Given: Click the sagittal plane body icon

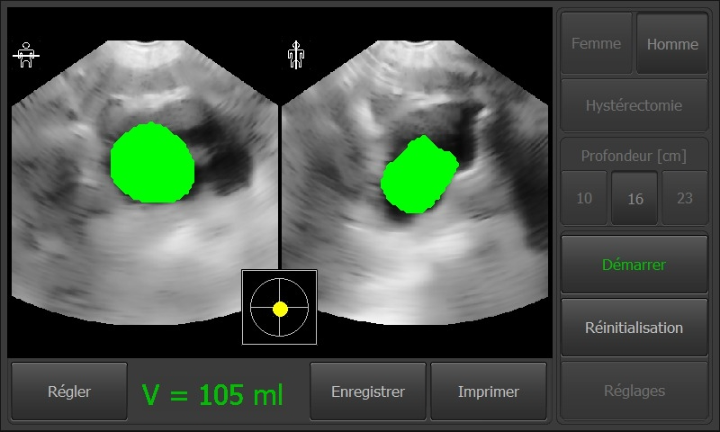Looking at the screenshot, I should (x=295, y=55).
